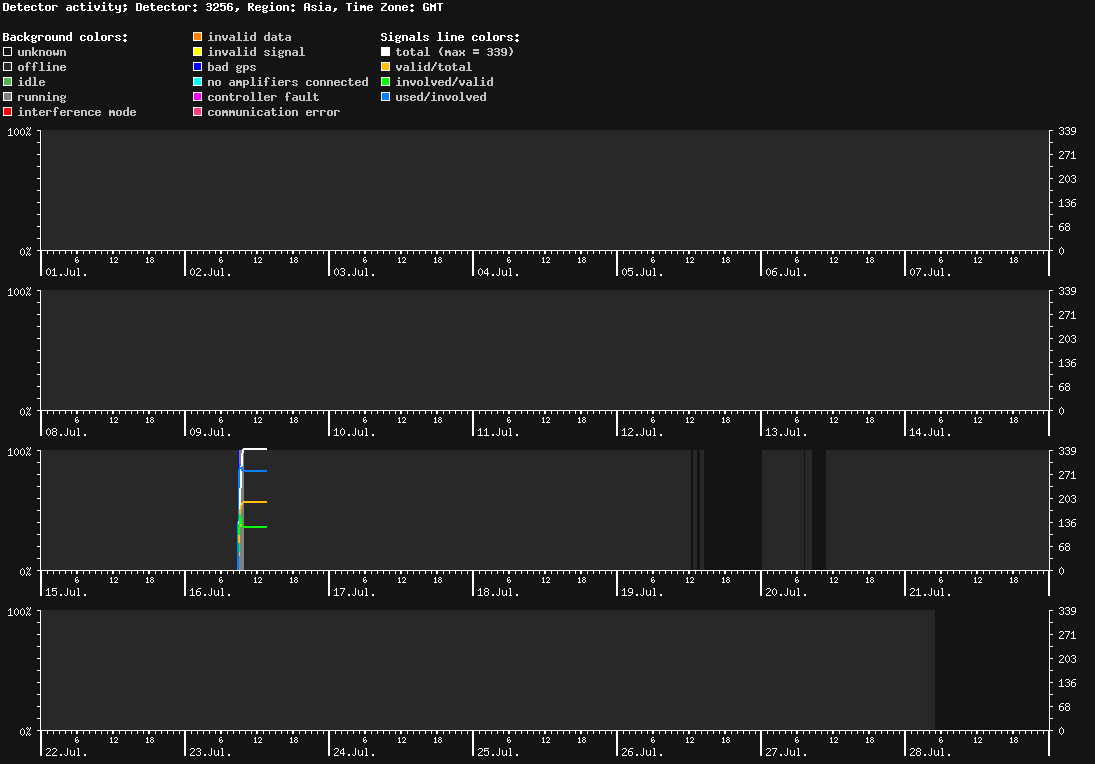The width and height of the screenshot is (1095, 764).
Task: Click the blue used/involved line swatch
Action: pos(385,96)
